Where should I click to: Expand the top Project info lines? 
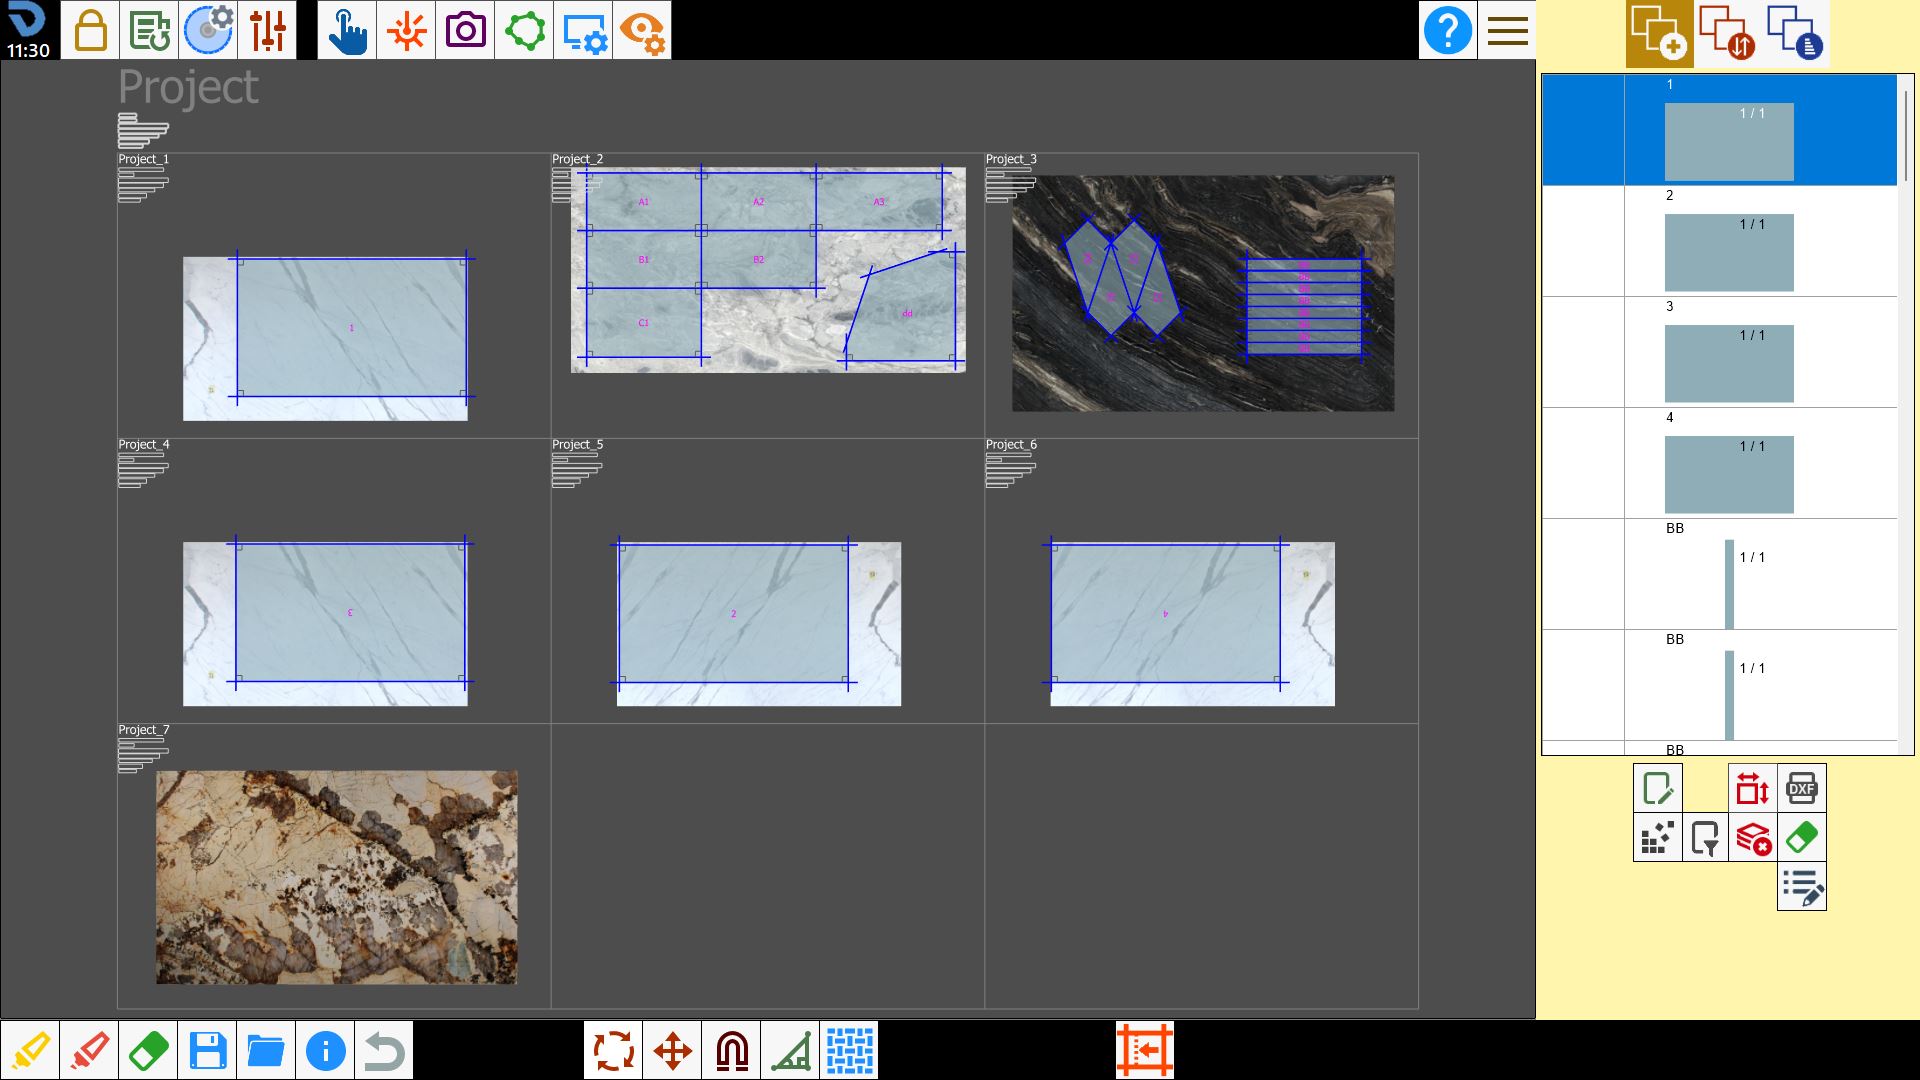[x=143, y=131]
